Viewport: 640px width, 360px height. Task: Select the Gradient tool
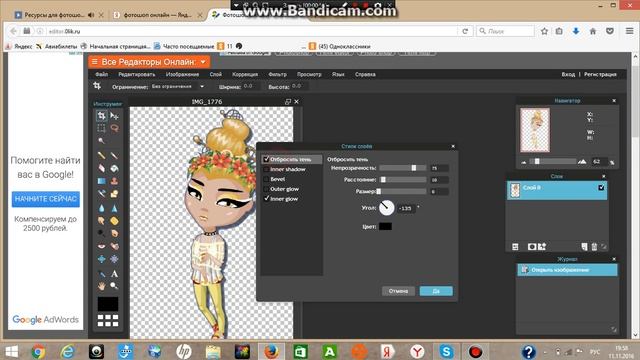click(x=101, y=181)
